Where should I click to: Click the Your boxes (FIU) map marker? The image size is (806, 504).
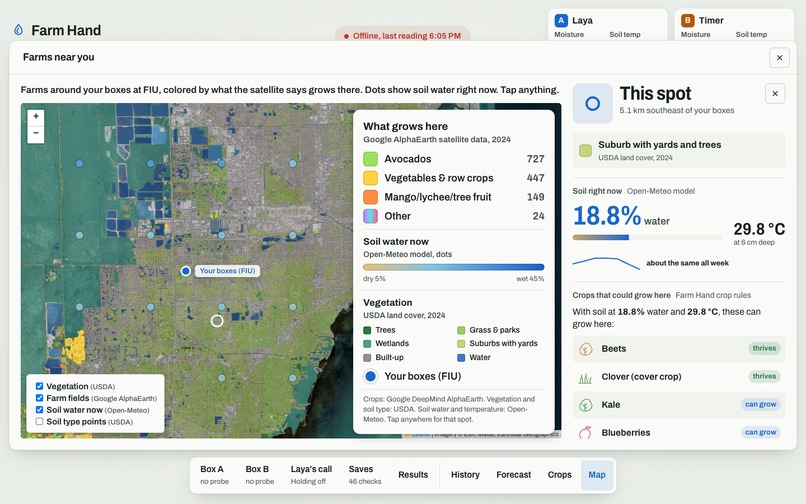point(186,271)
